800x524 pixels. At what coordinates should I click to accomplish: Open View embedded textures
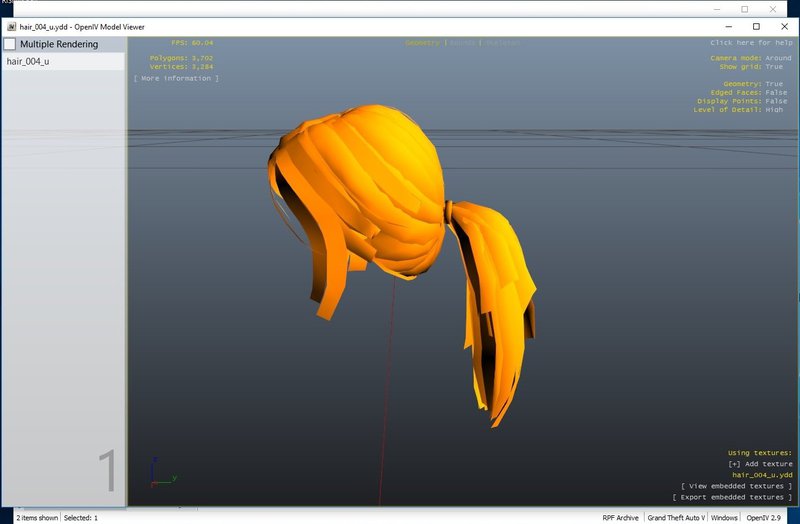click(x=736, y=486)
